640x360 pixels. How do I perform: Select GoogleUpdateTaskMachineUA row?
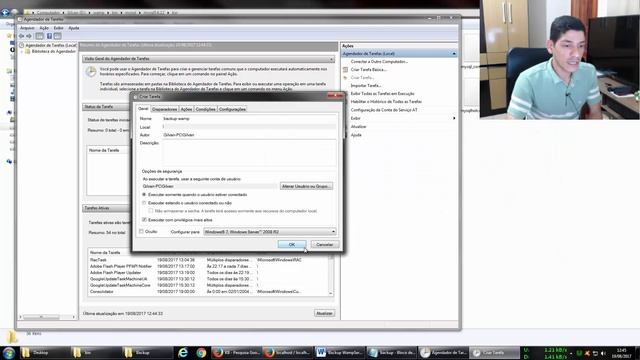pyautogui.click(x=208, y=279)
